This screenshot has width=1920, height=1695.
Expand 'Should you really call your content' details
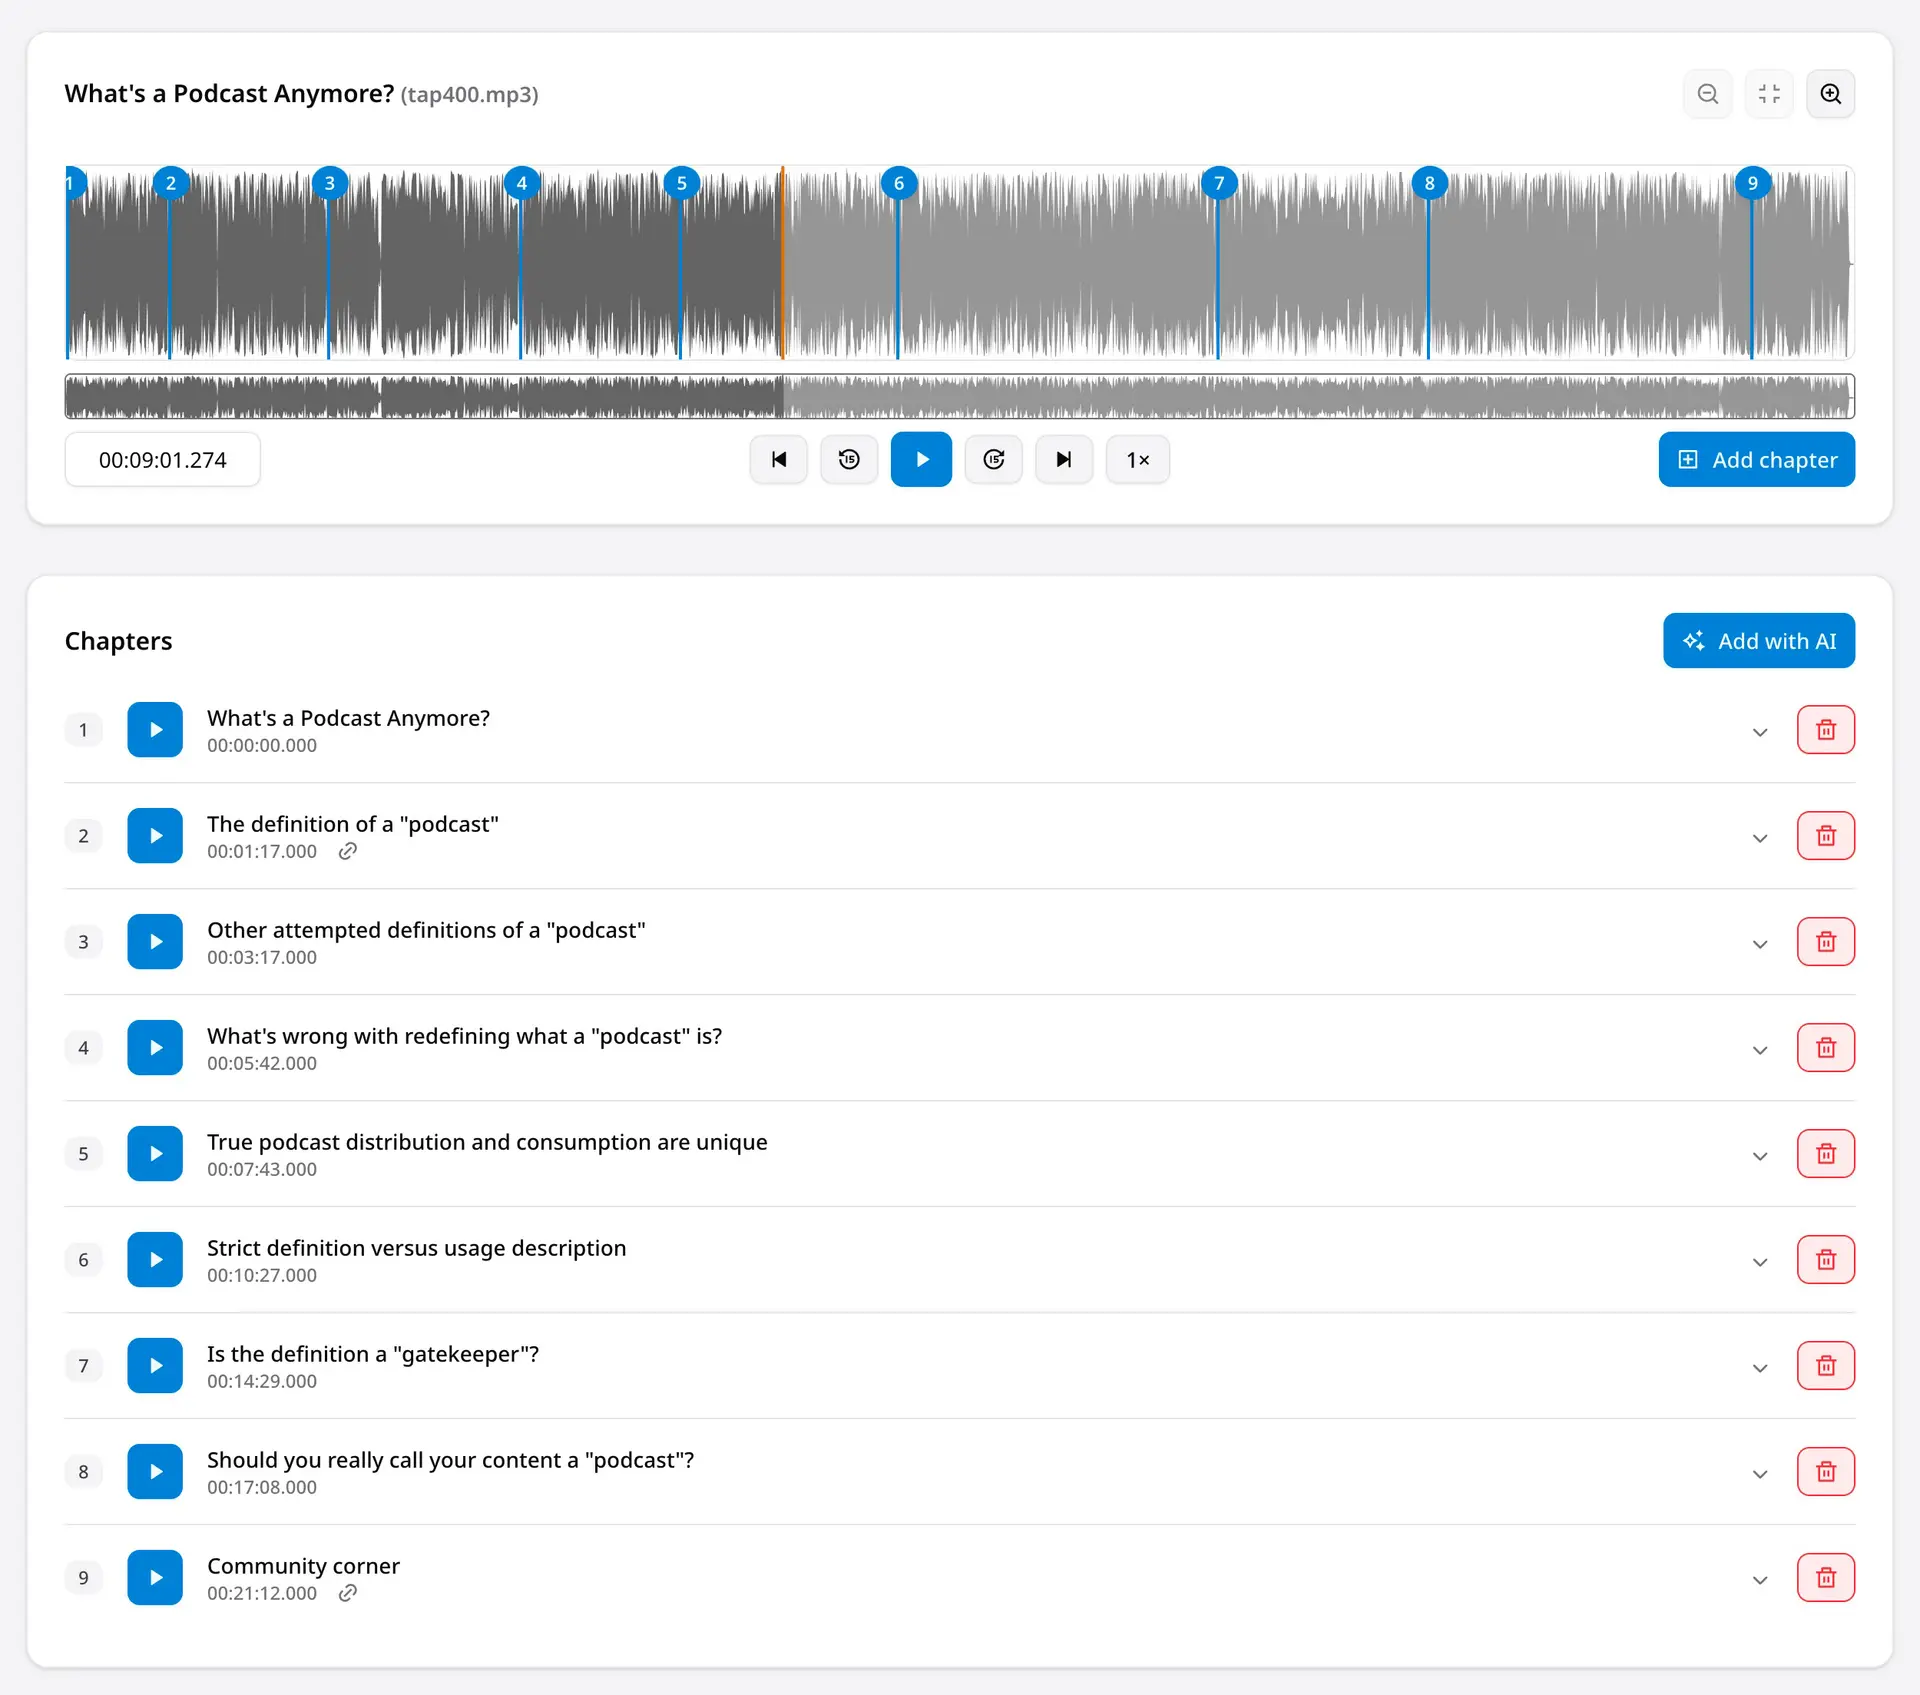click(x=1760, y=1474)
